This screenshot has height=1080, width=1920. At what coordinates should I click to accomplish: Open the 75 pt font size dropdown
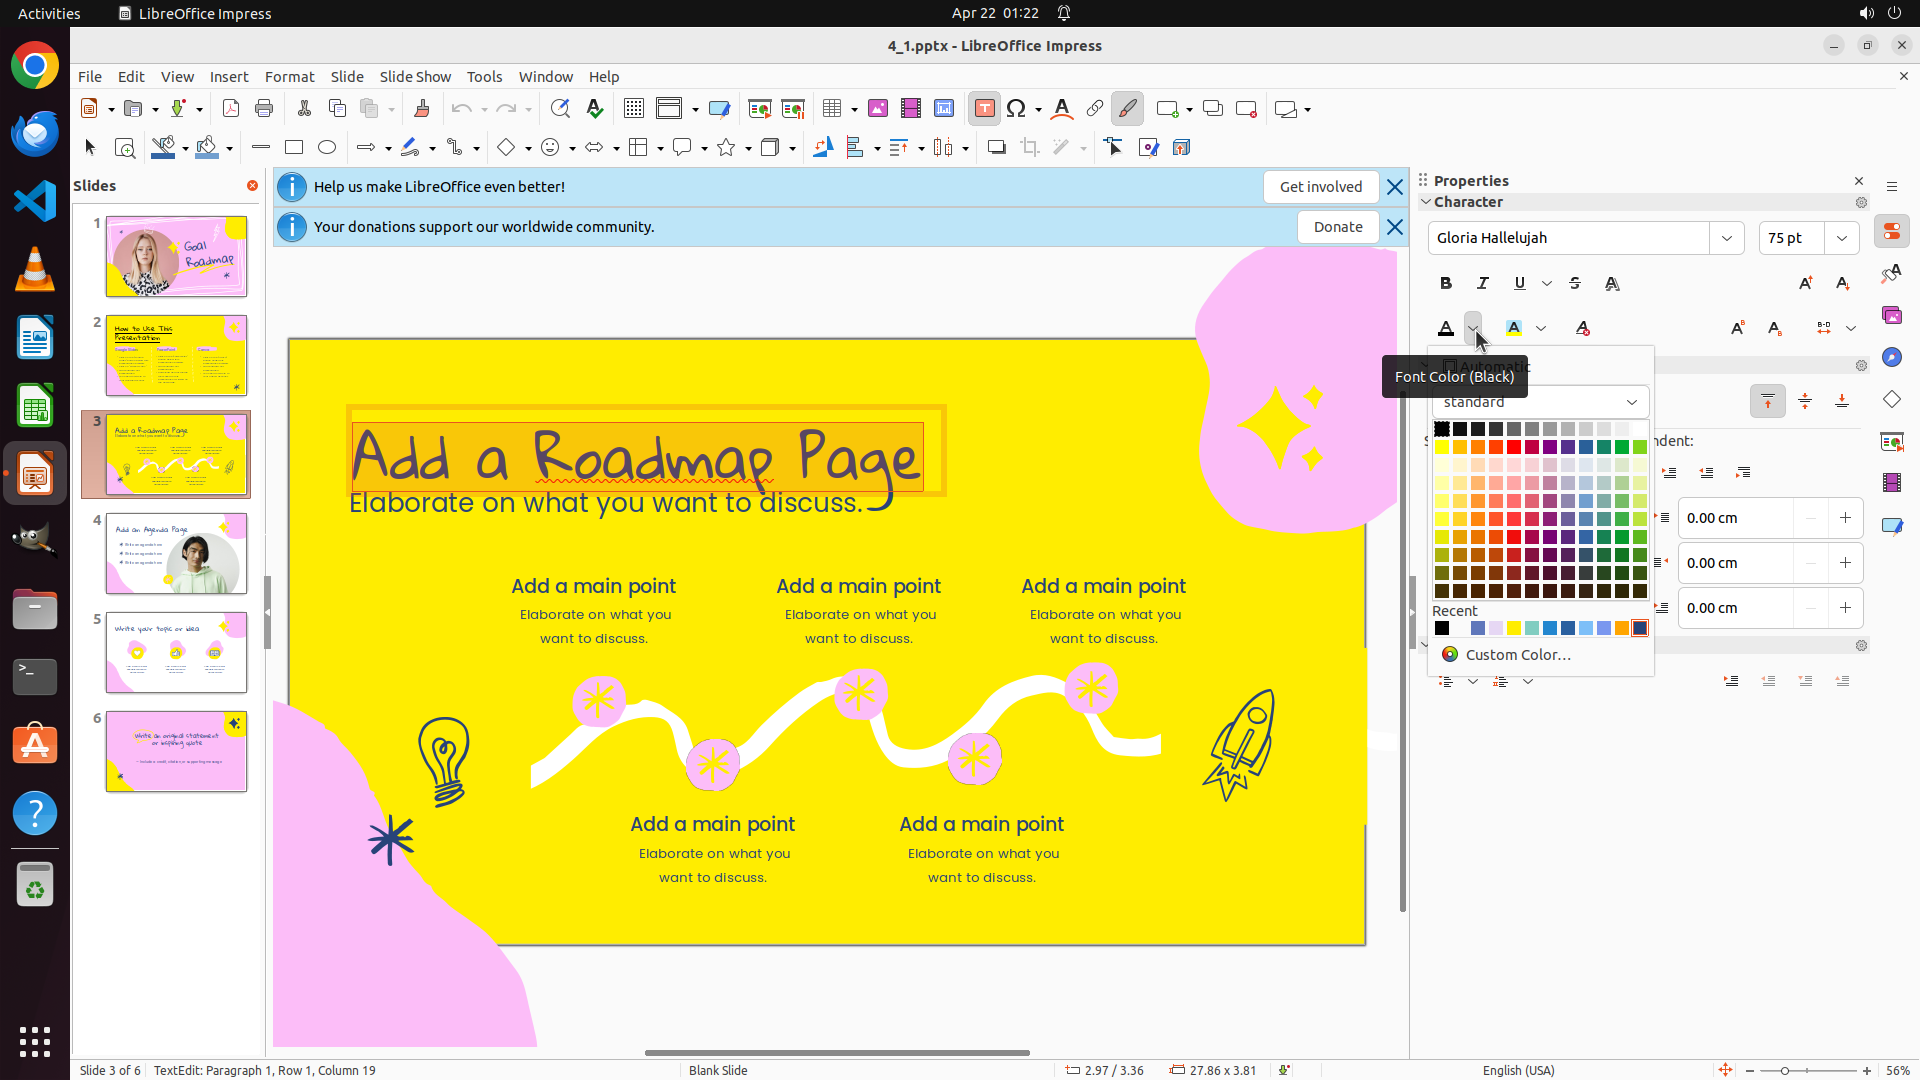tap(1841, 238)
